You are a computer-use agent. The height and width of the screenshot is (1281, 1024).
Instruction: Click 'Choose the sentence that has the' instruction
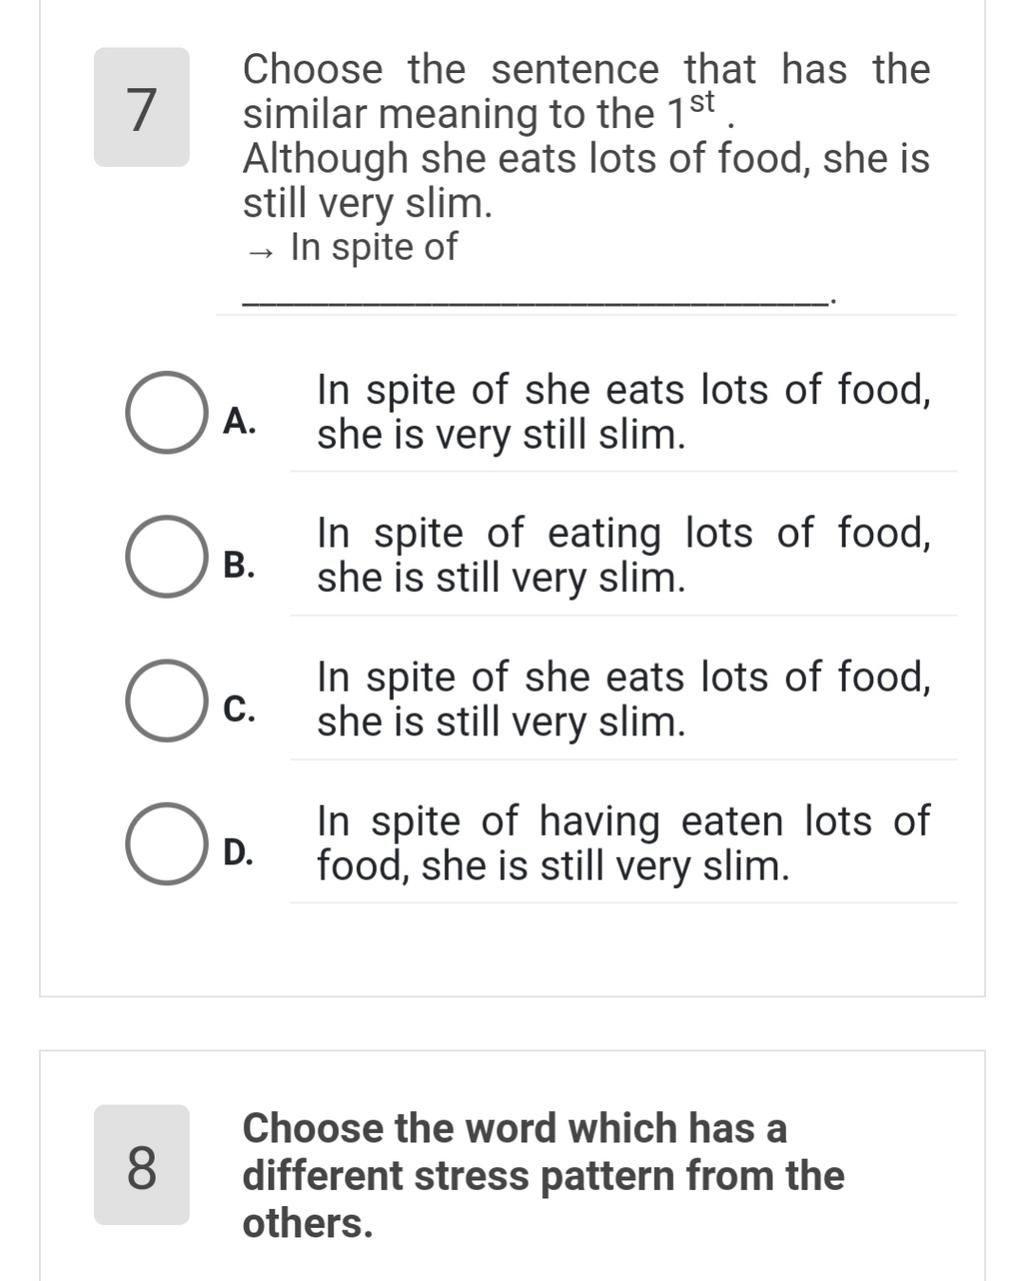[586, 70]
